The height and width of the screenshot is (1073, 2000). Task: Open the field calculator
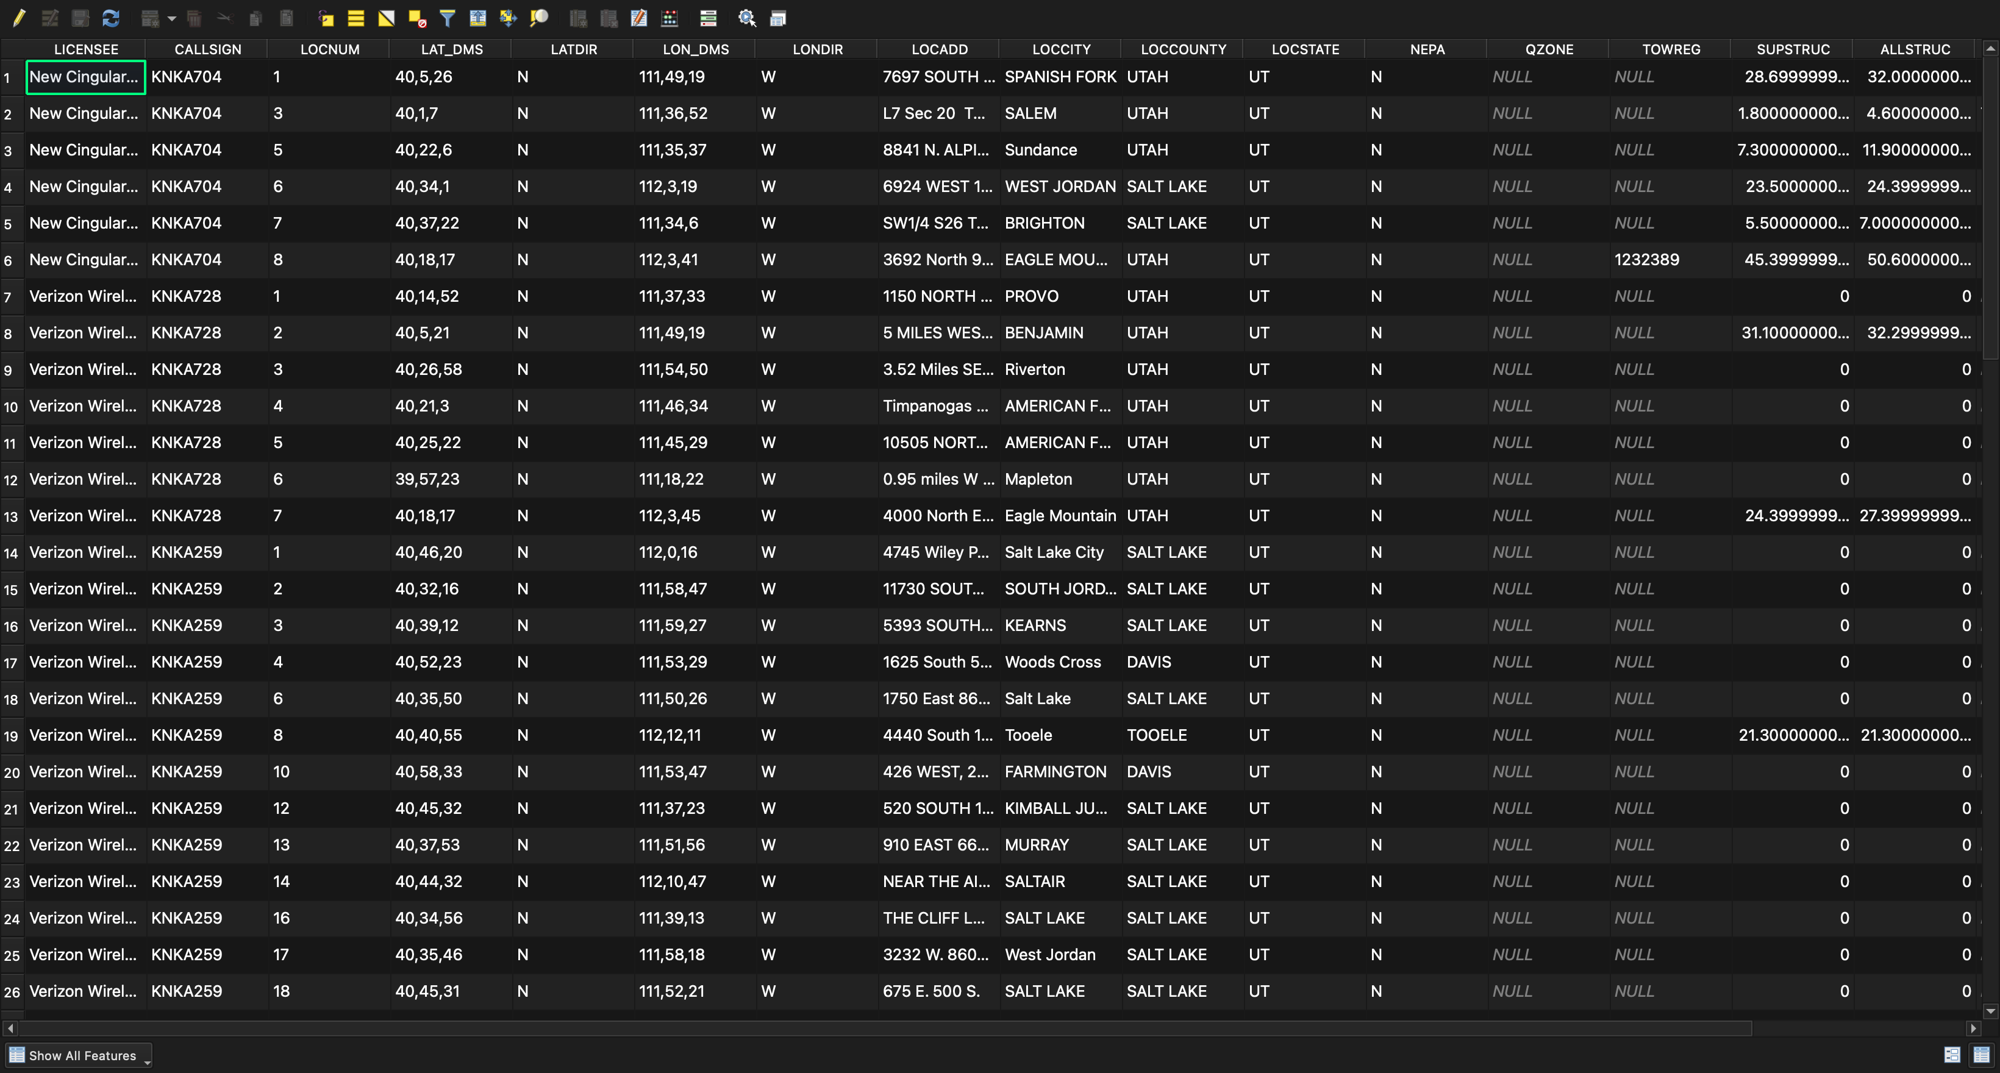[670, 18]
